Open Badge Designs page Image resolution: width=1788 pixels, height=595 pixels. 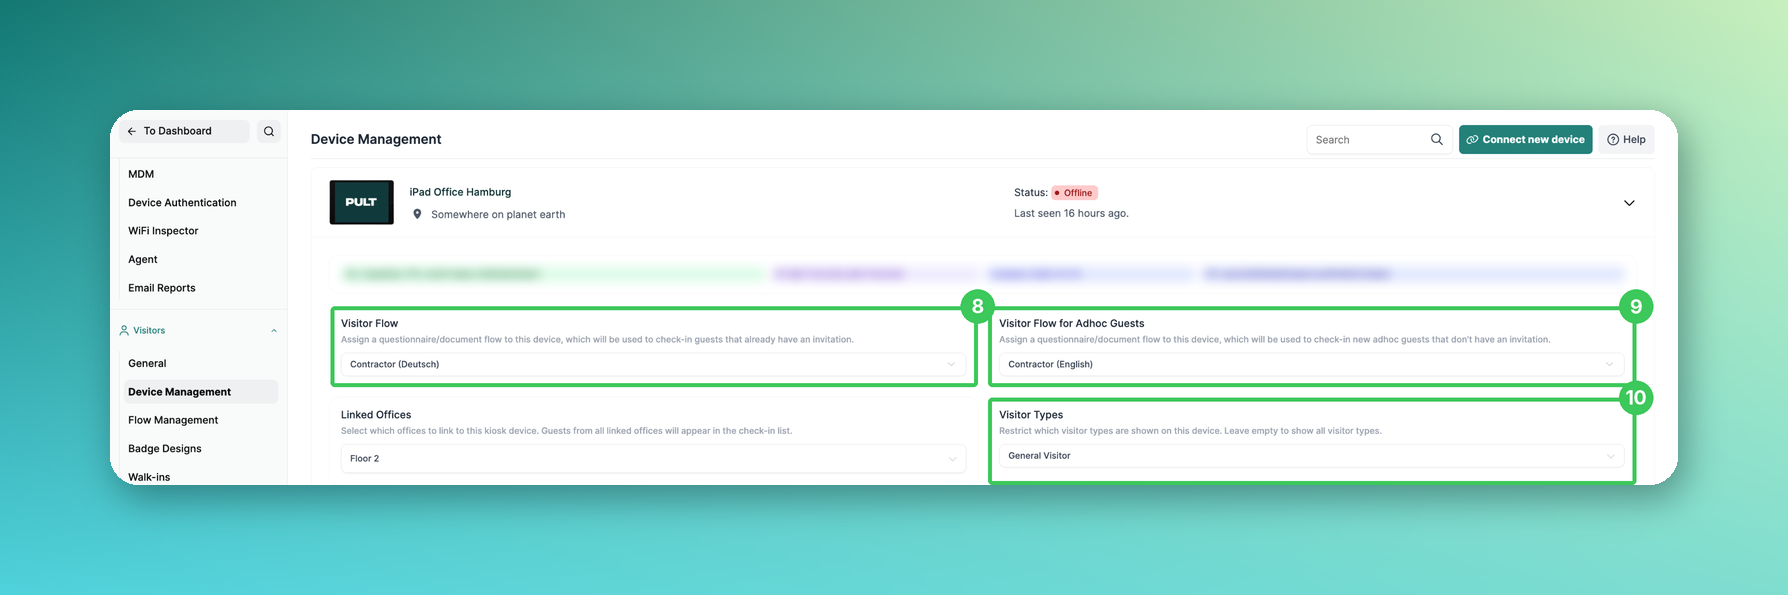165,449
